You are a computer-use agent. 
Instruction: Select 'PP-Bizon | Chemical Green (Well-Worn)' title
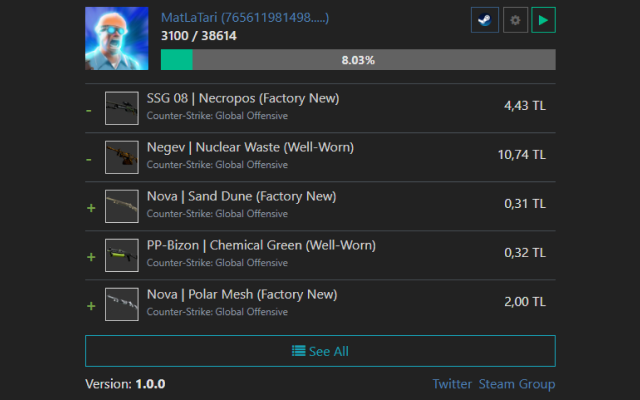coord(261,245)
